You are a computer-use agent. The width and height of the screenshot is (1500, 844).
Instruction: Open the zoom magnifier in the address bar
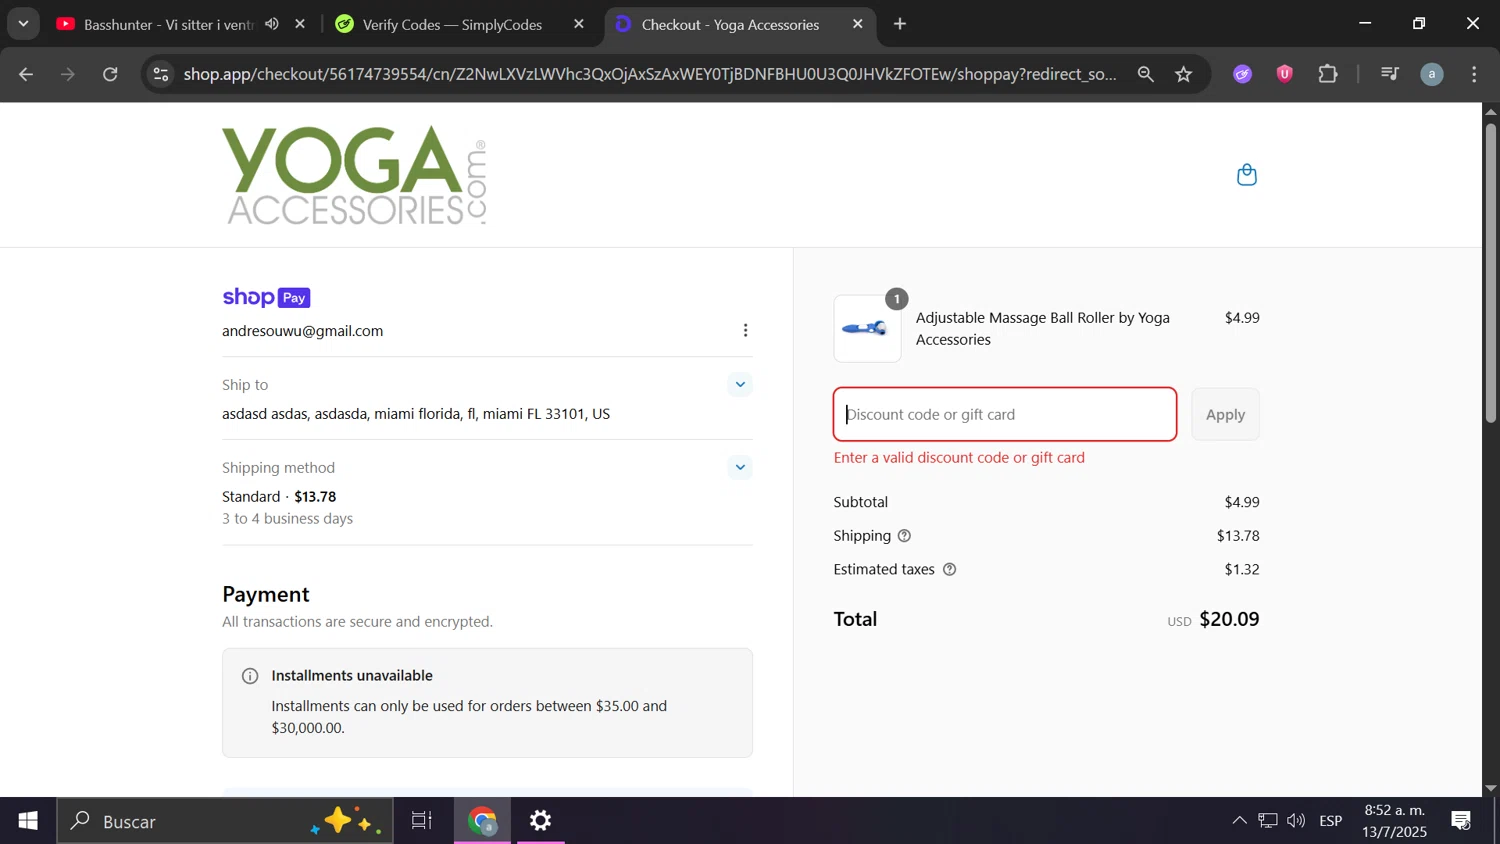pyautogui.click(x=1146, y=74)
